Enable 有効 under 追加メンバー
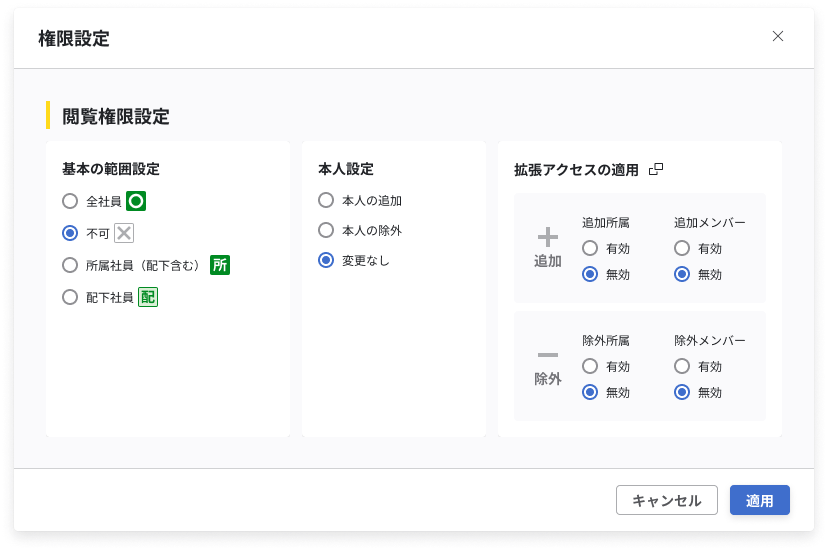The image size is (828, 551). tap(682, 248)
